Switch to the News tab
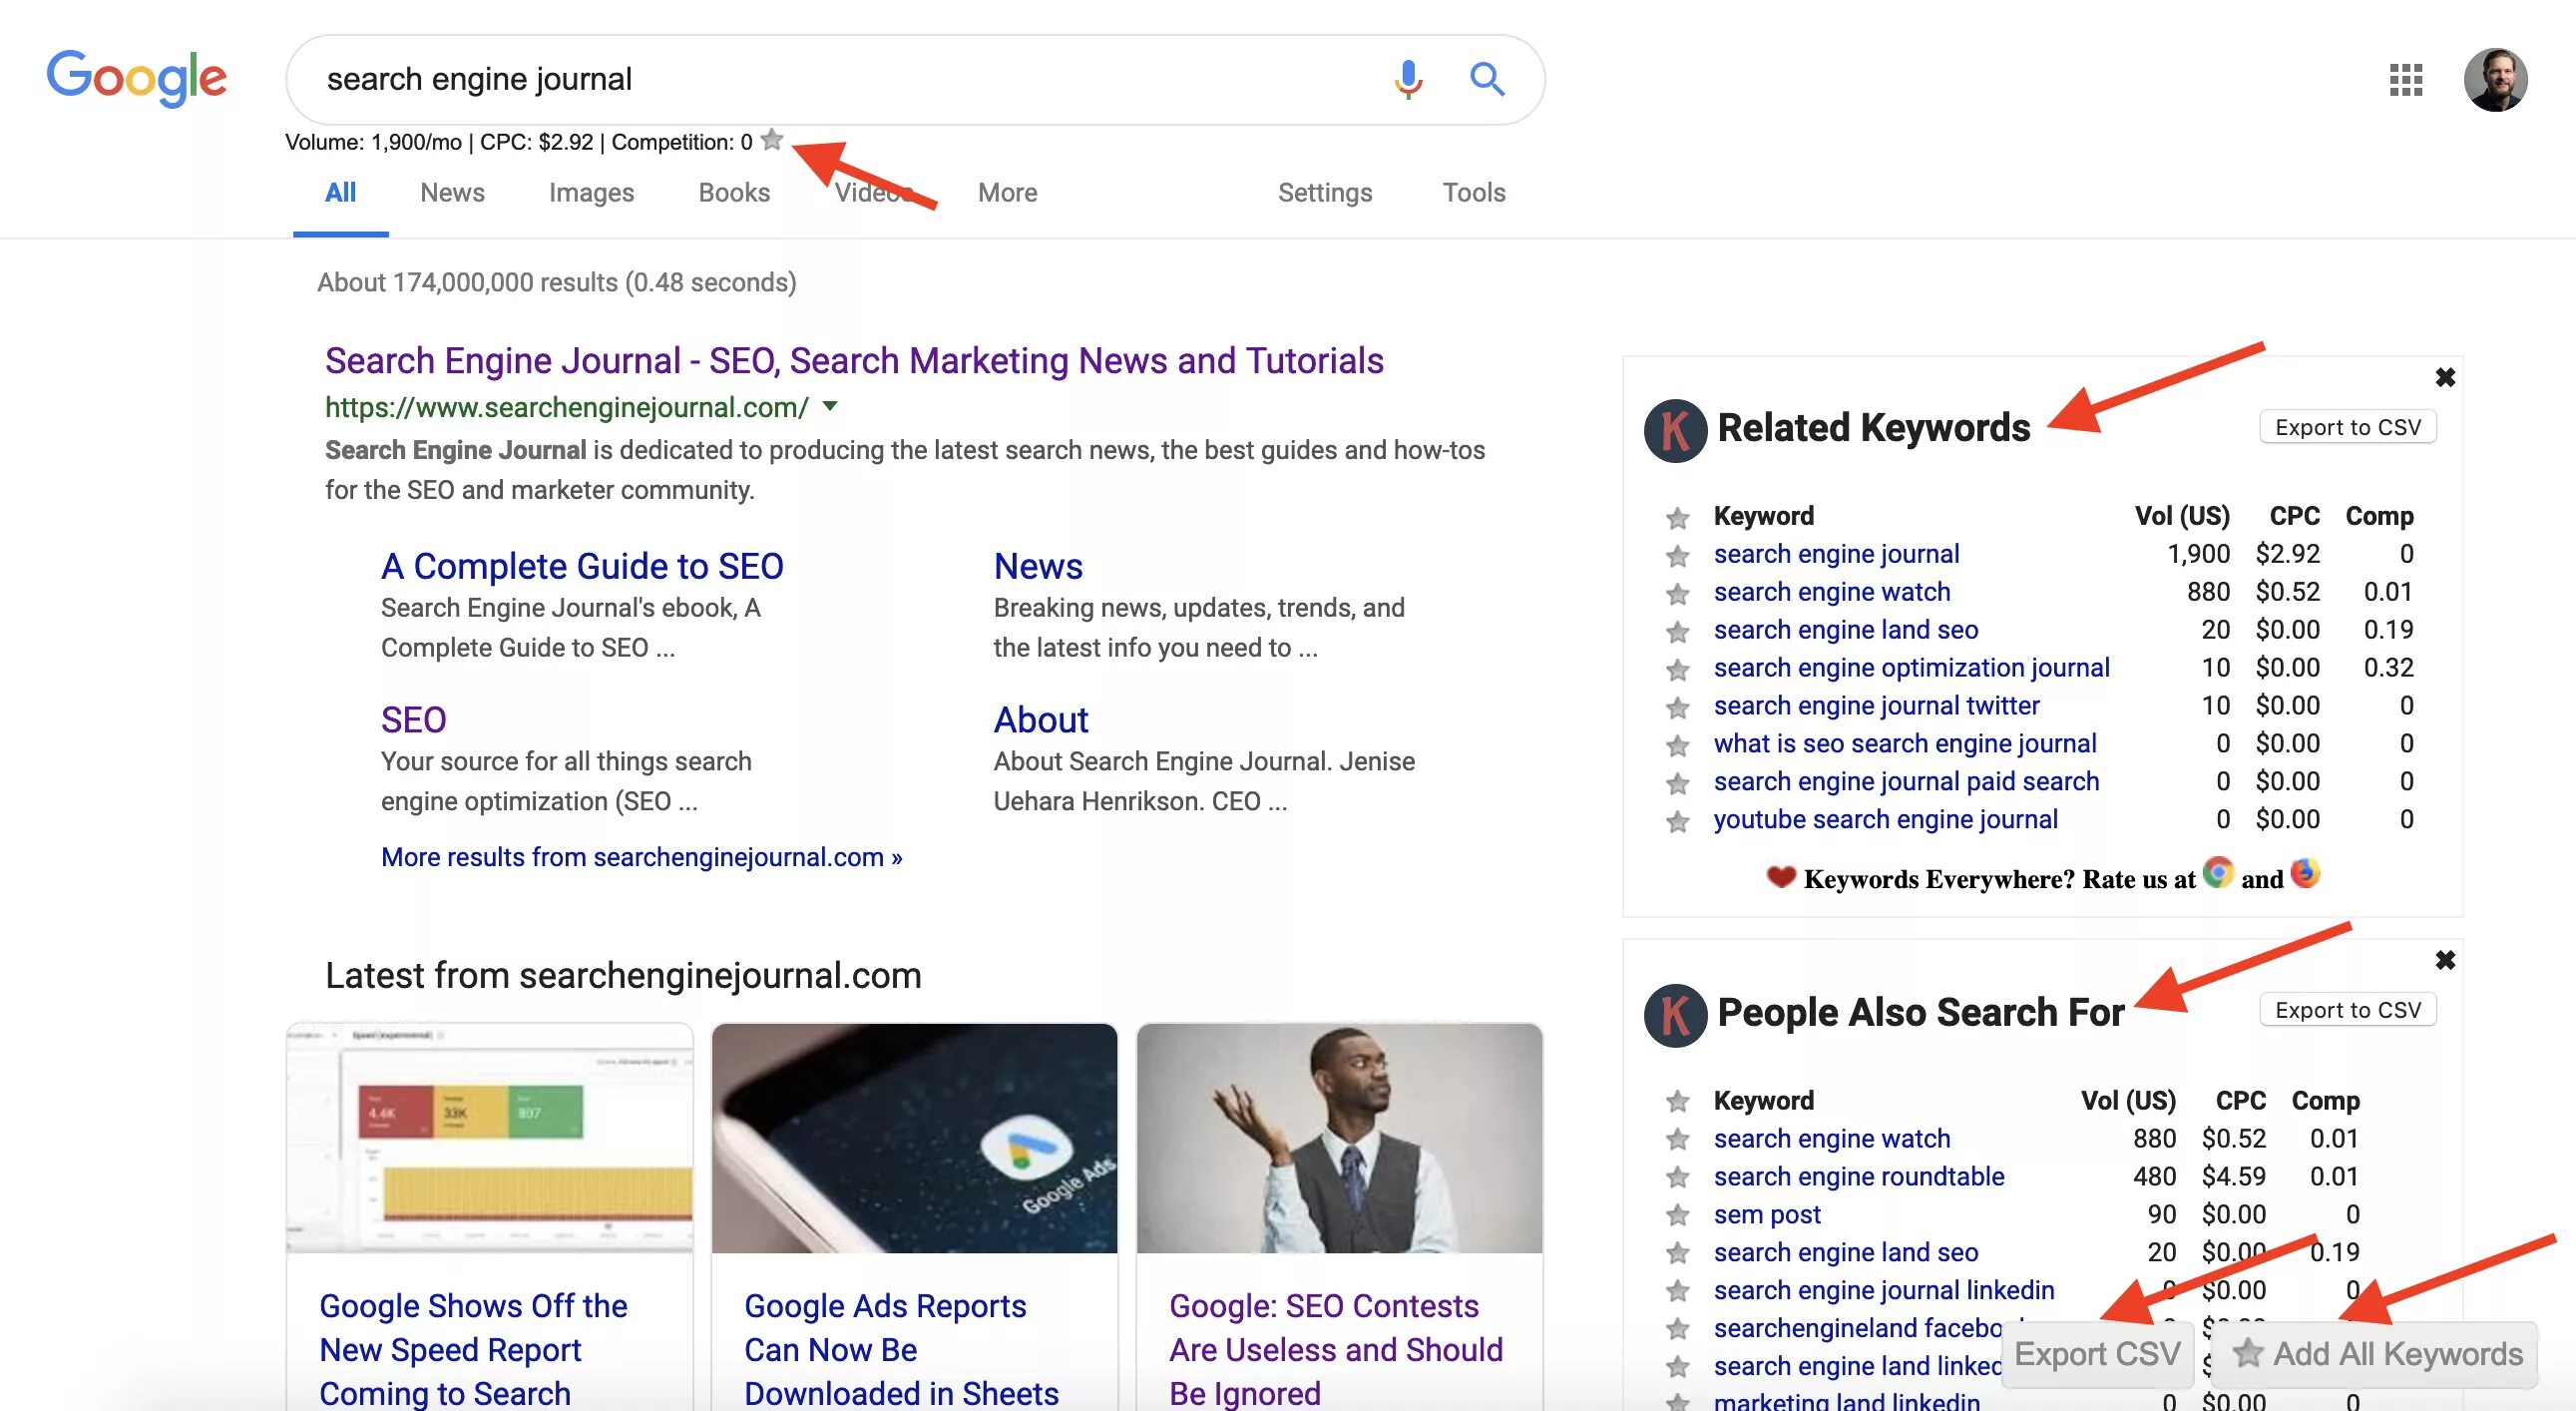This screenshot has height=1411, width=2576. click(452, 193)
